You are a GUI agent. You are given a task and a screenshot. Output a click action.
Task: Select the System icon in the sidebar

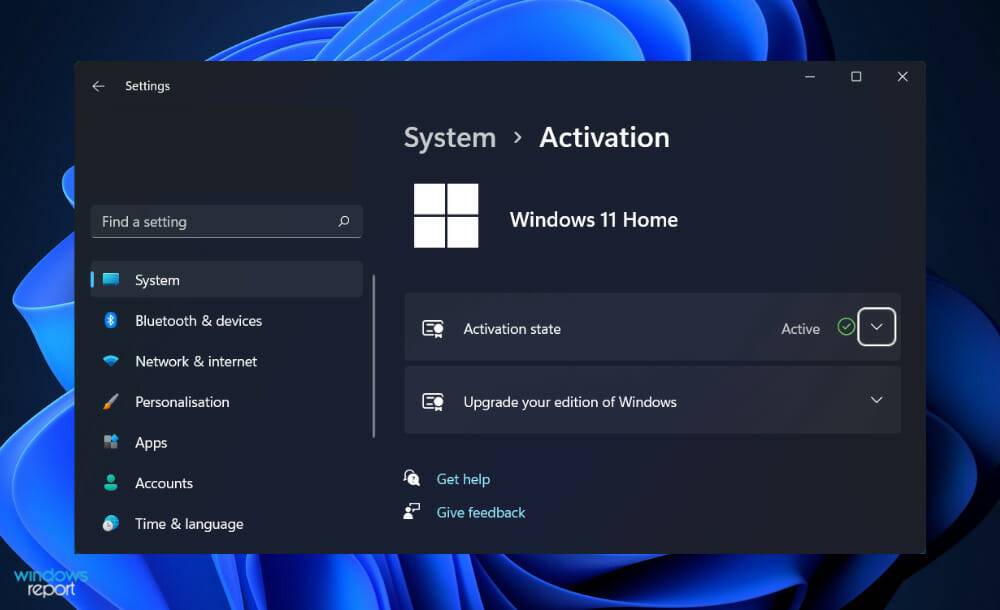[112, 280]
